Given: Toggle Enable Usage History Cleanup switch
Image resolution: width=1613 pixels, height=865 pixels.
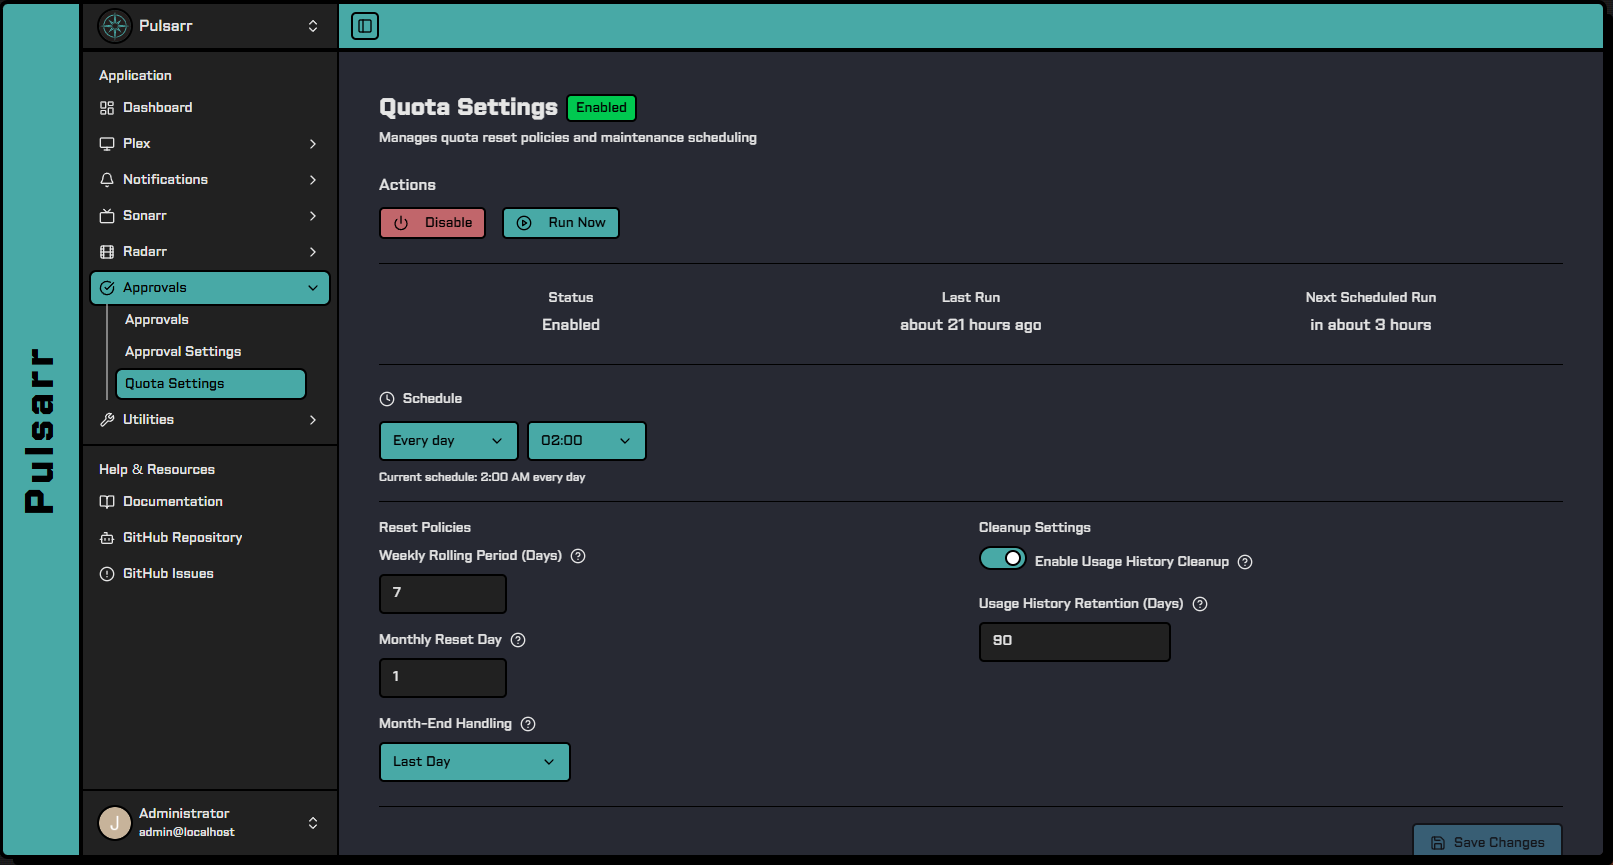Looking at the screenshot, I should (1003, 558).
